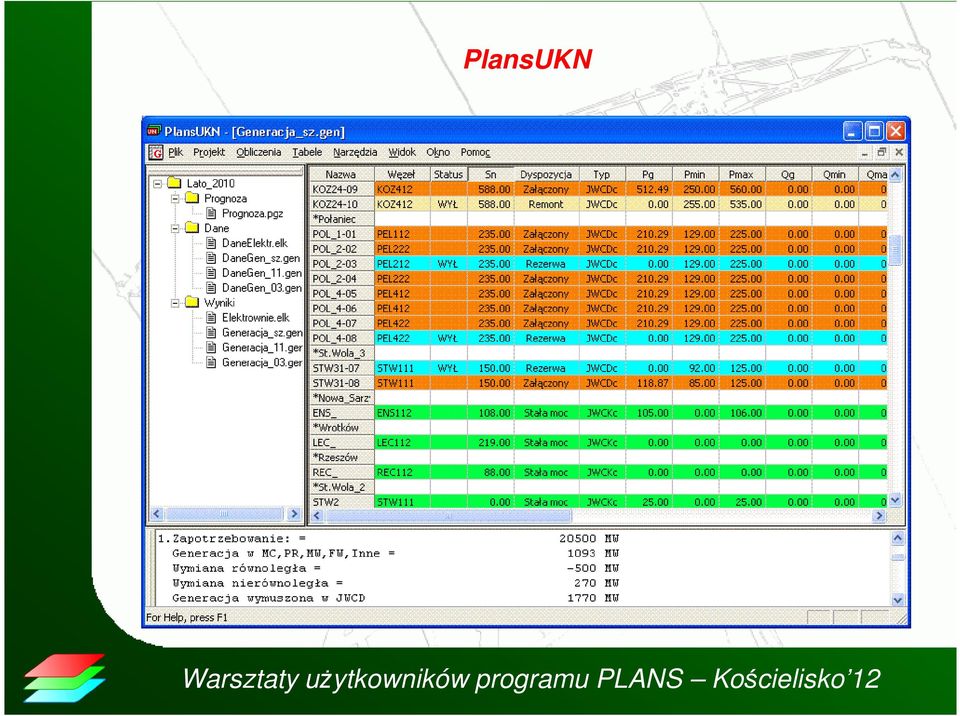The height and width of the screenshot is (716, 960).
Task: Click tree panel scrollbar right arrow
Action: [x=294, y=514]
